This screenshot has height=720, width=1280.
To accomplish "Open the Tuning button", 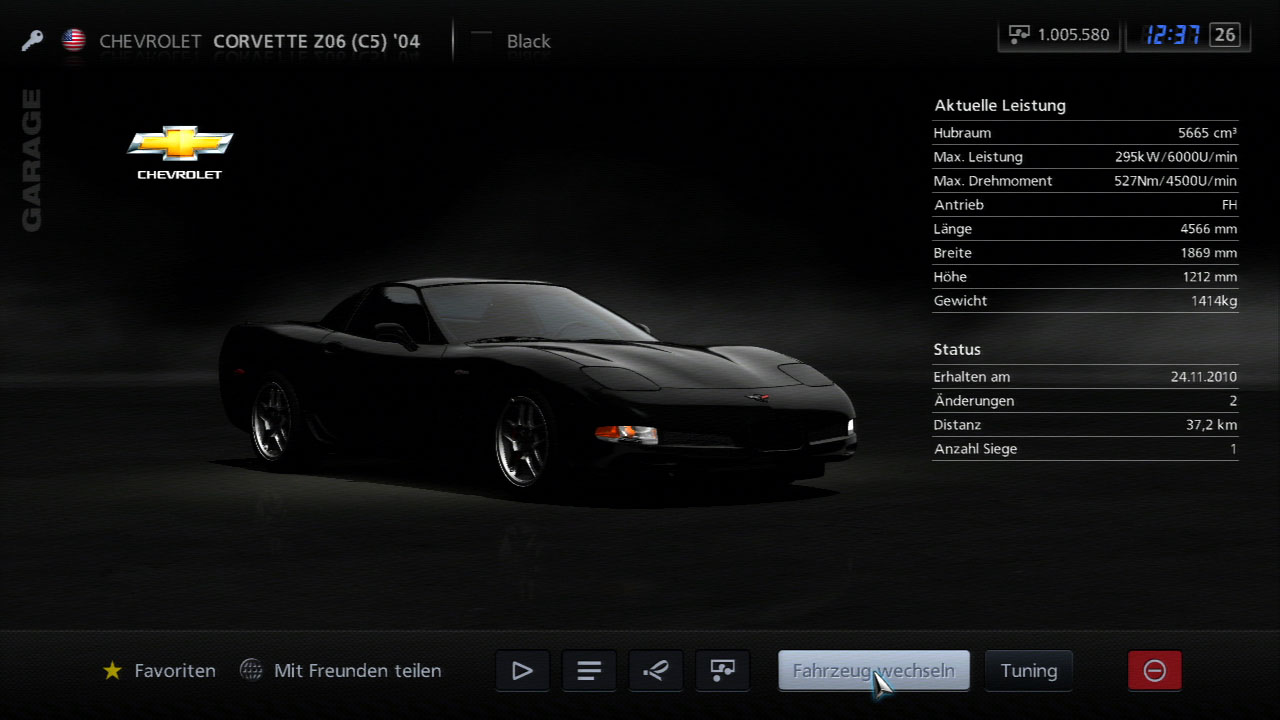I will [x=1028, y=671].
